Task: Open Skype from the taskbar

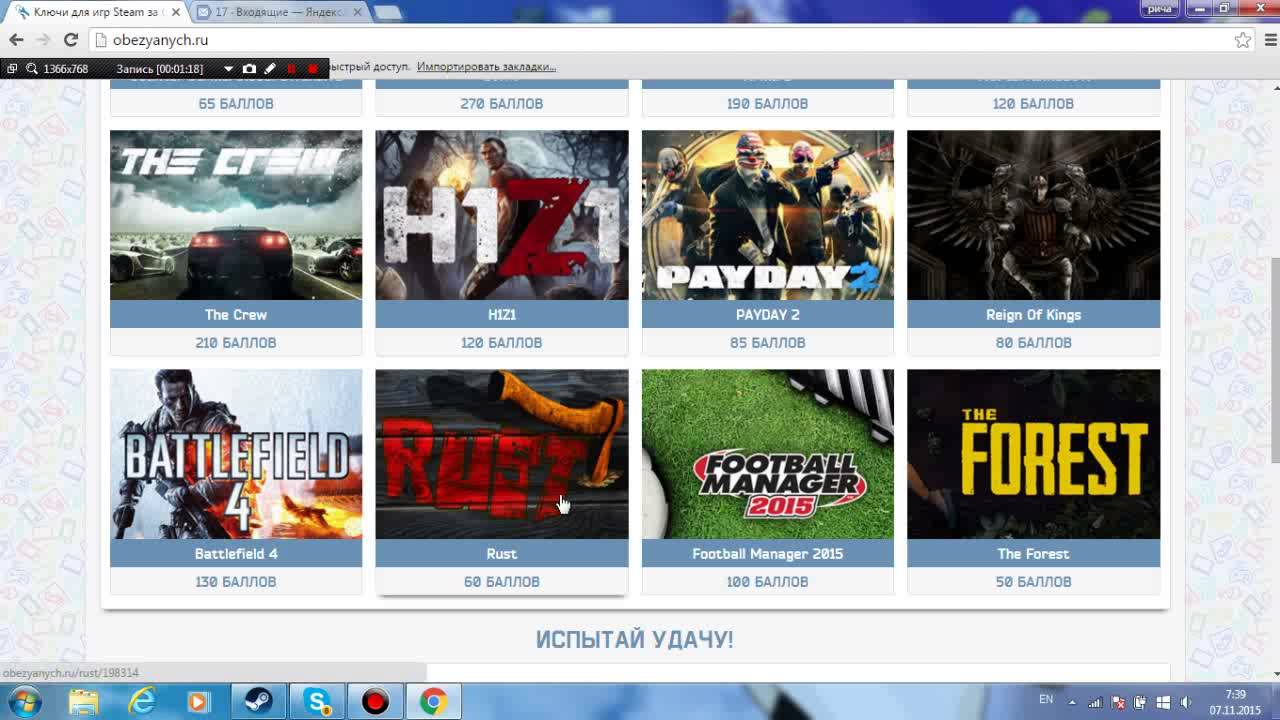Action: [x=318, y=702]
